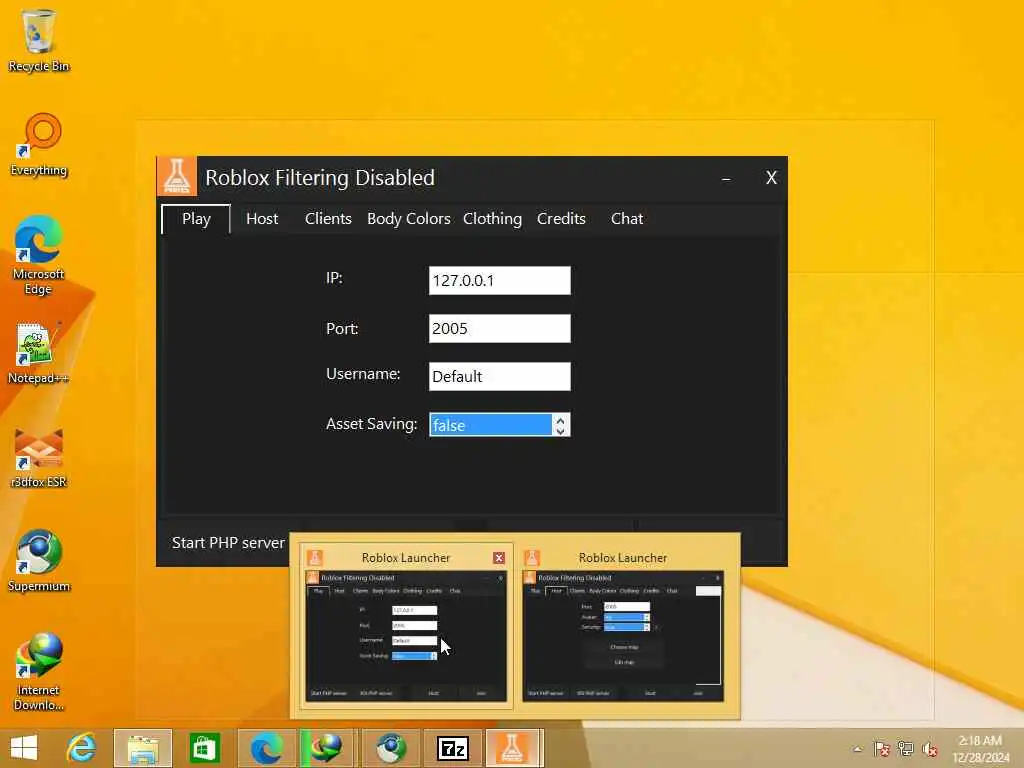The image size is (1024, 768).
Task: Open Supermium desktop shortcut
Action: (x=39, y=560)
